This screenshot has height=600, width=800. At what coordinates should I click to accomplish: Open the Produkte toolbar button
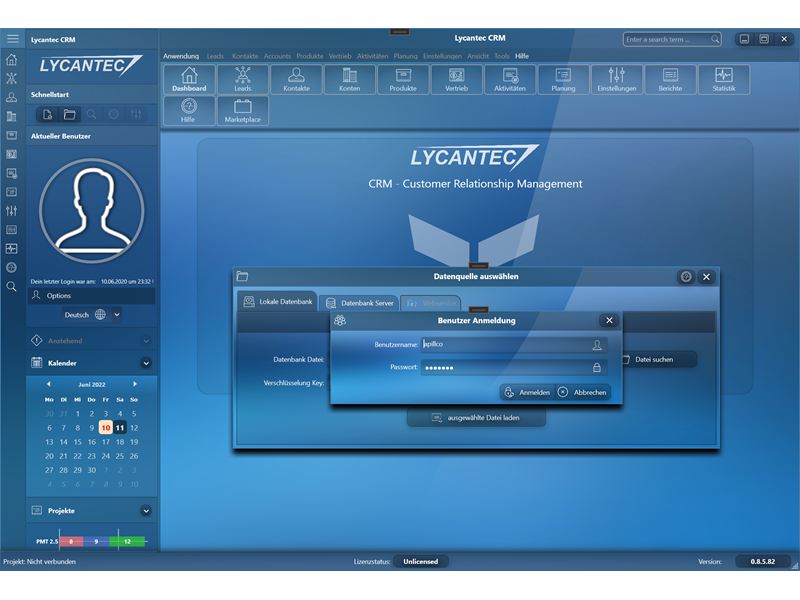[x=403, y=80]
